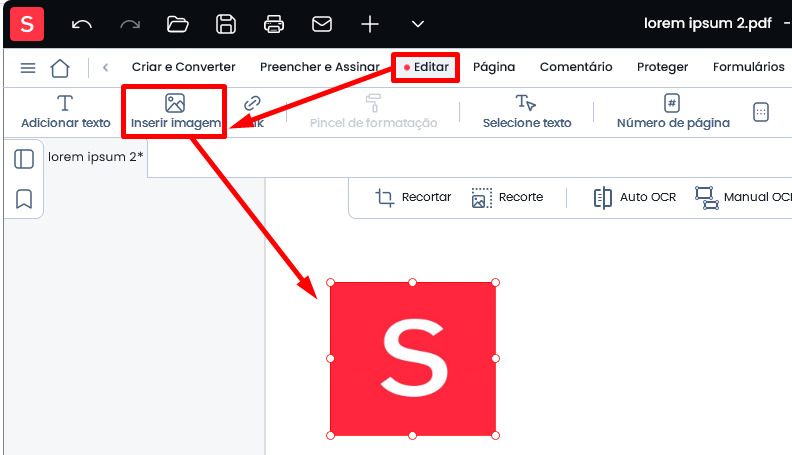This screenshot has height=455, width=792.
Task: Send the file by email envelope icon
Action: click(x=322, y=24)
